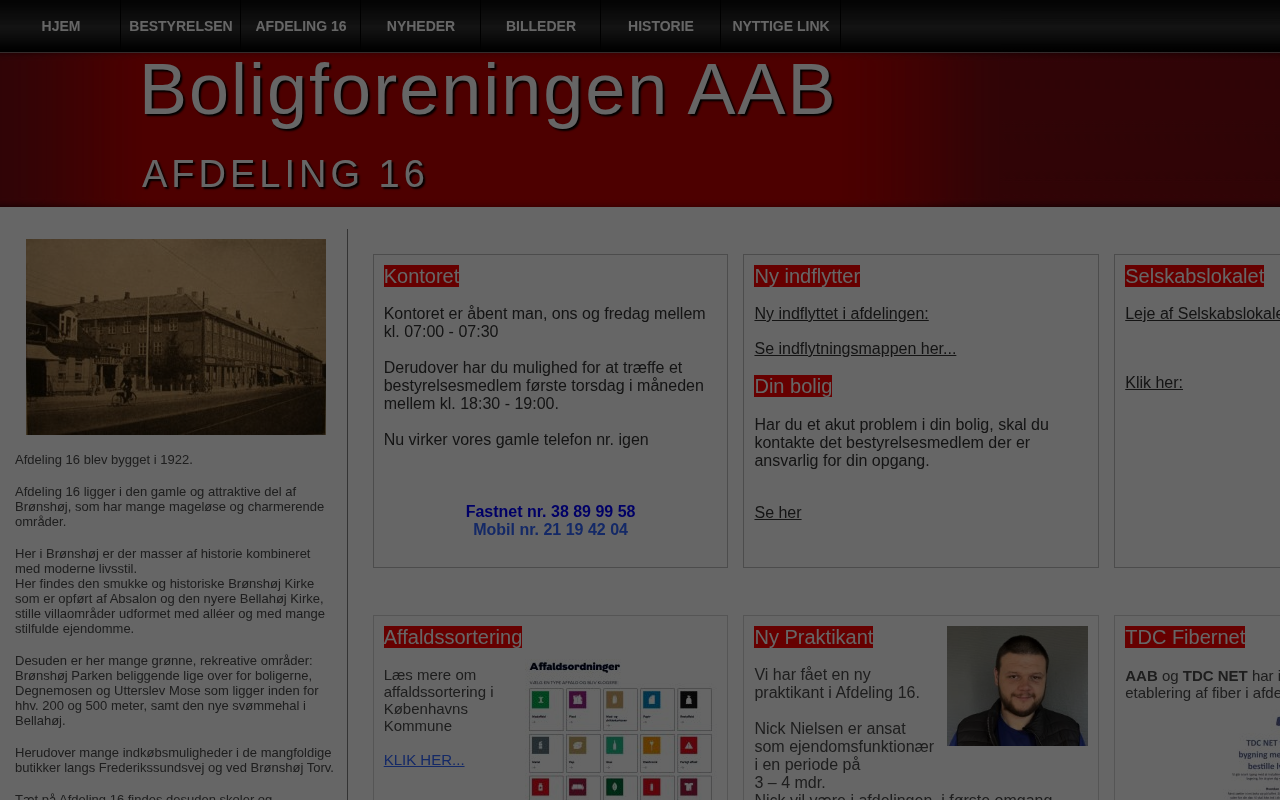Click the 'TDC Fibernet' heading

click(1185, 637)
